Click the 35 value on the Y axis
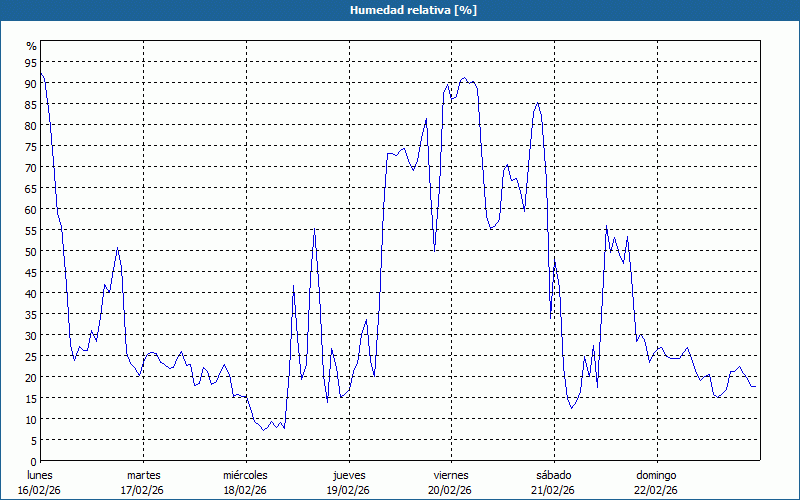Image resolution: width=800 pixels, height=500 pixels. tap(31, 314)
